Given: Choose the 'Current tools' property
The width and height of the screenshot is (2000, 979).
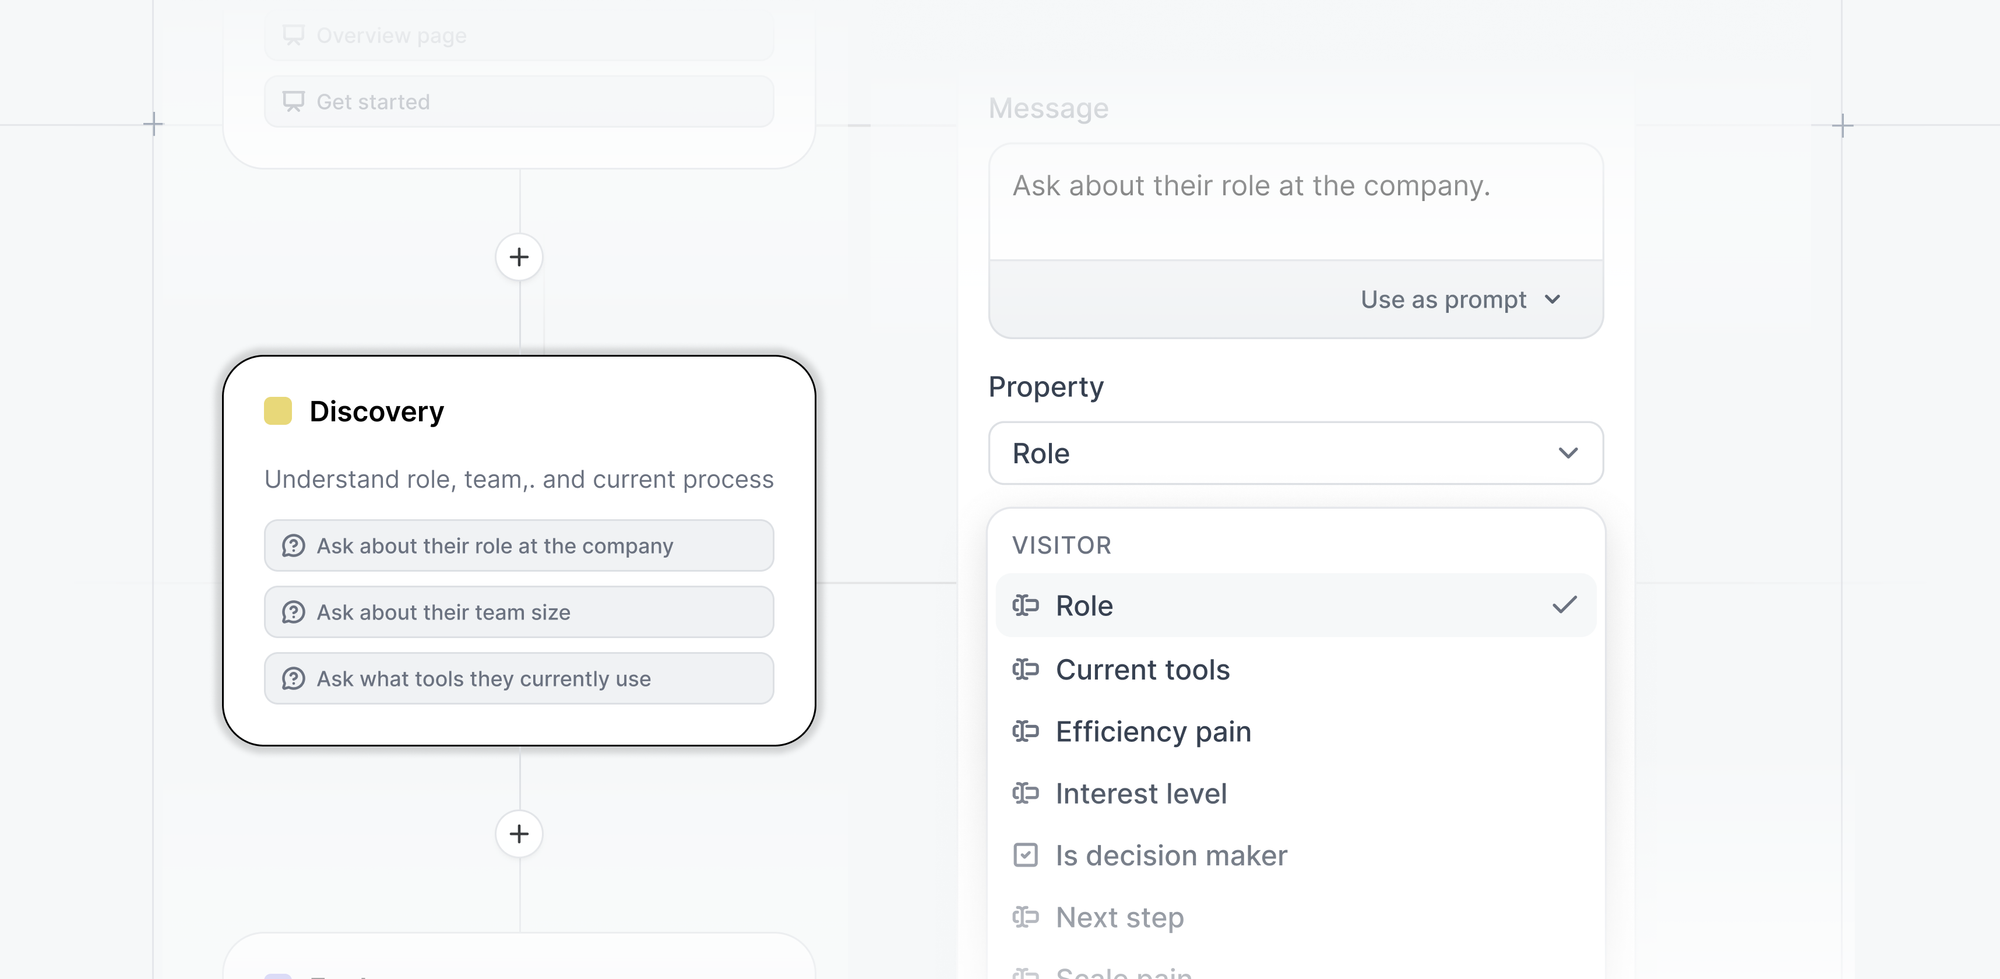Looking at the screenshot, I should (x=1296, y=669).
